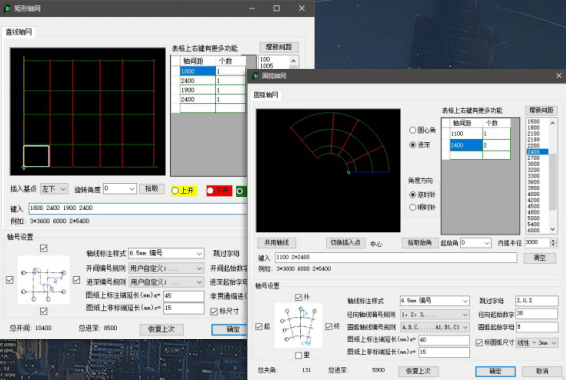
Task: Open the 旋转角度 dropdown
Action: click(x=120, y=189)
